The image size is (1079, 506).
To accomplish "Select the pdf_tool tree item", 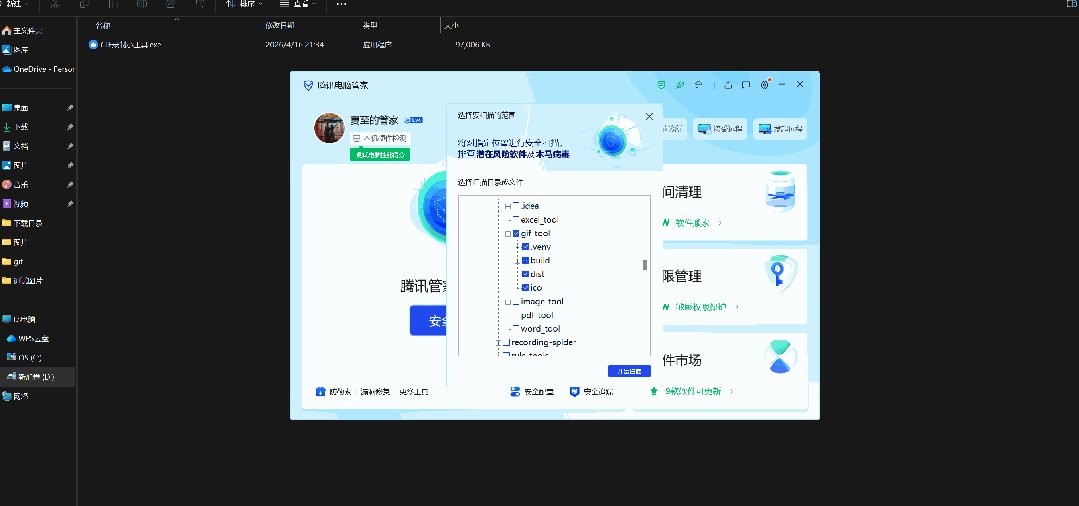I will [x=537, y=315].
